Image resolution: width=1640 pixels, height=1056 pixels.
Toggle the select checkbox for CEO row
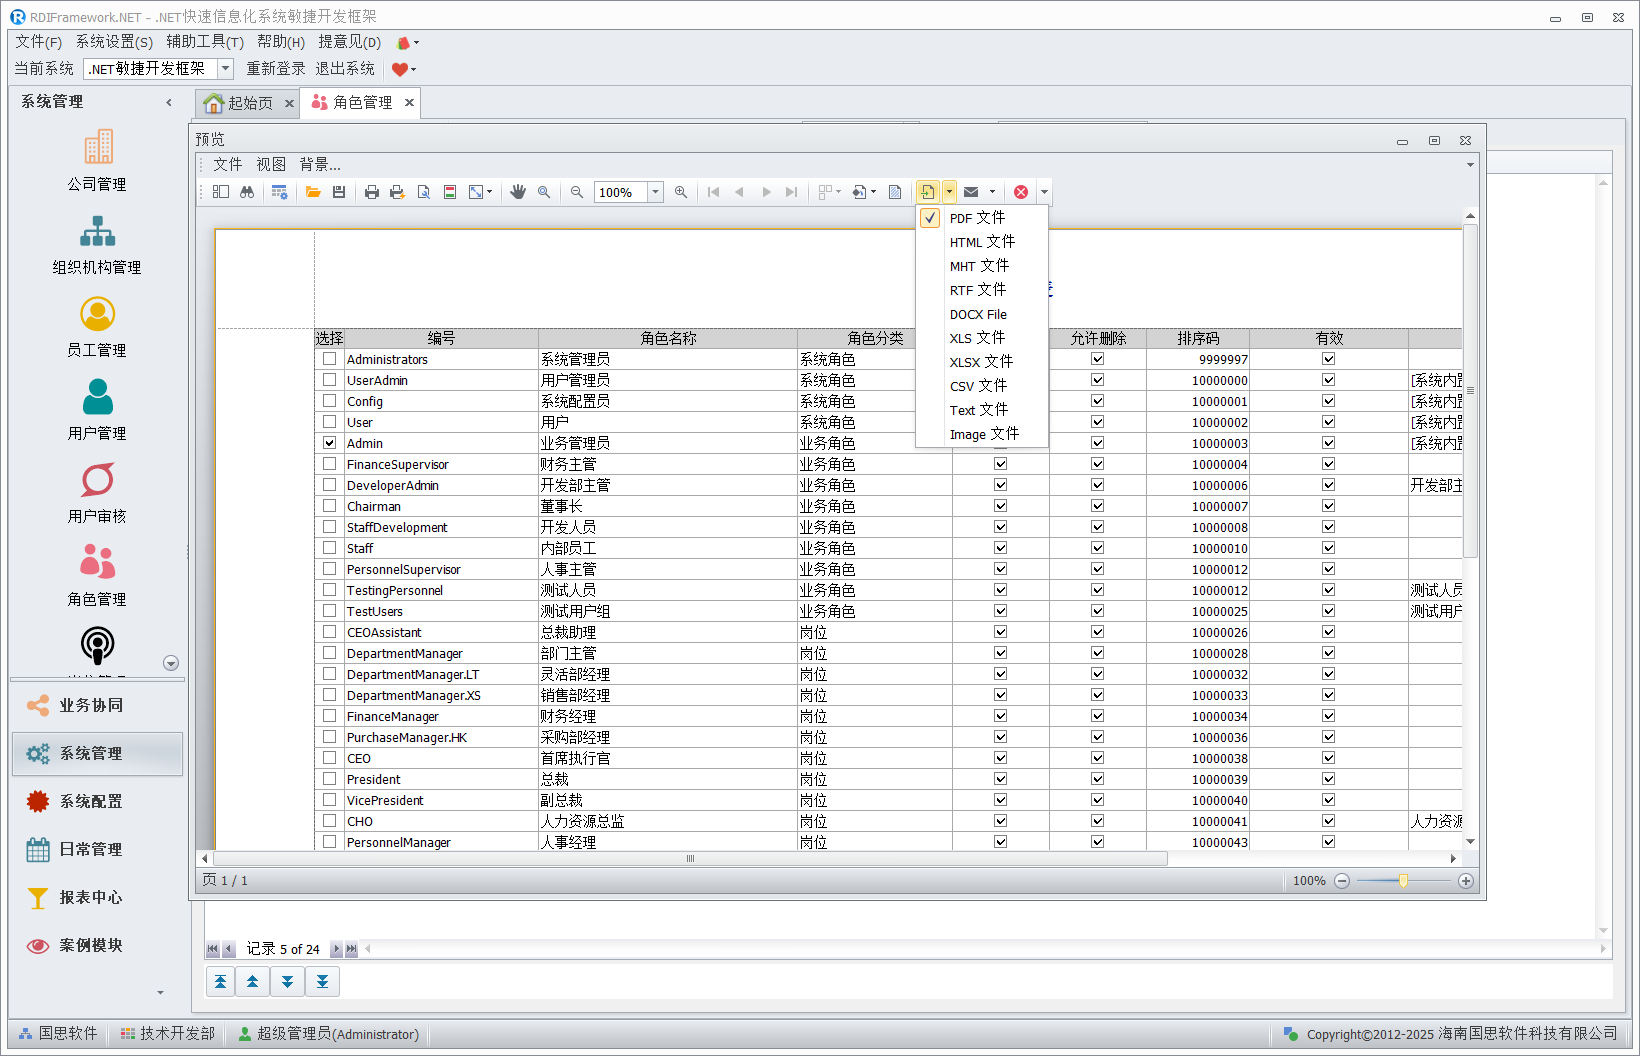click(x=329, y=758)
